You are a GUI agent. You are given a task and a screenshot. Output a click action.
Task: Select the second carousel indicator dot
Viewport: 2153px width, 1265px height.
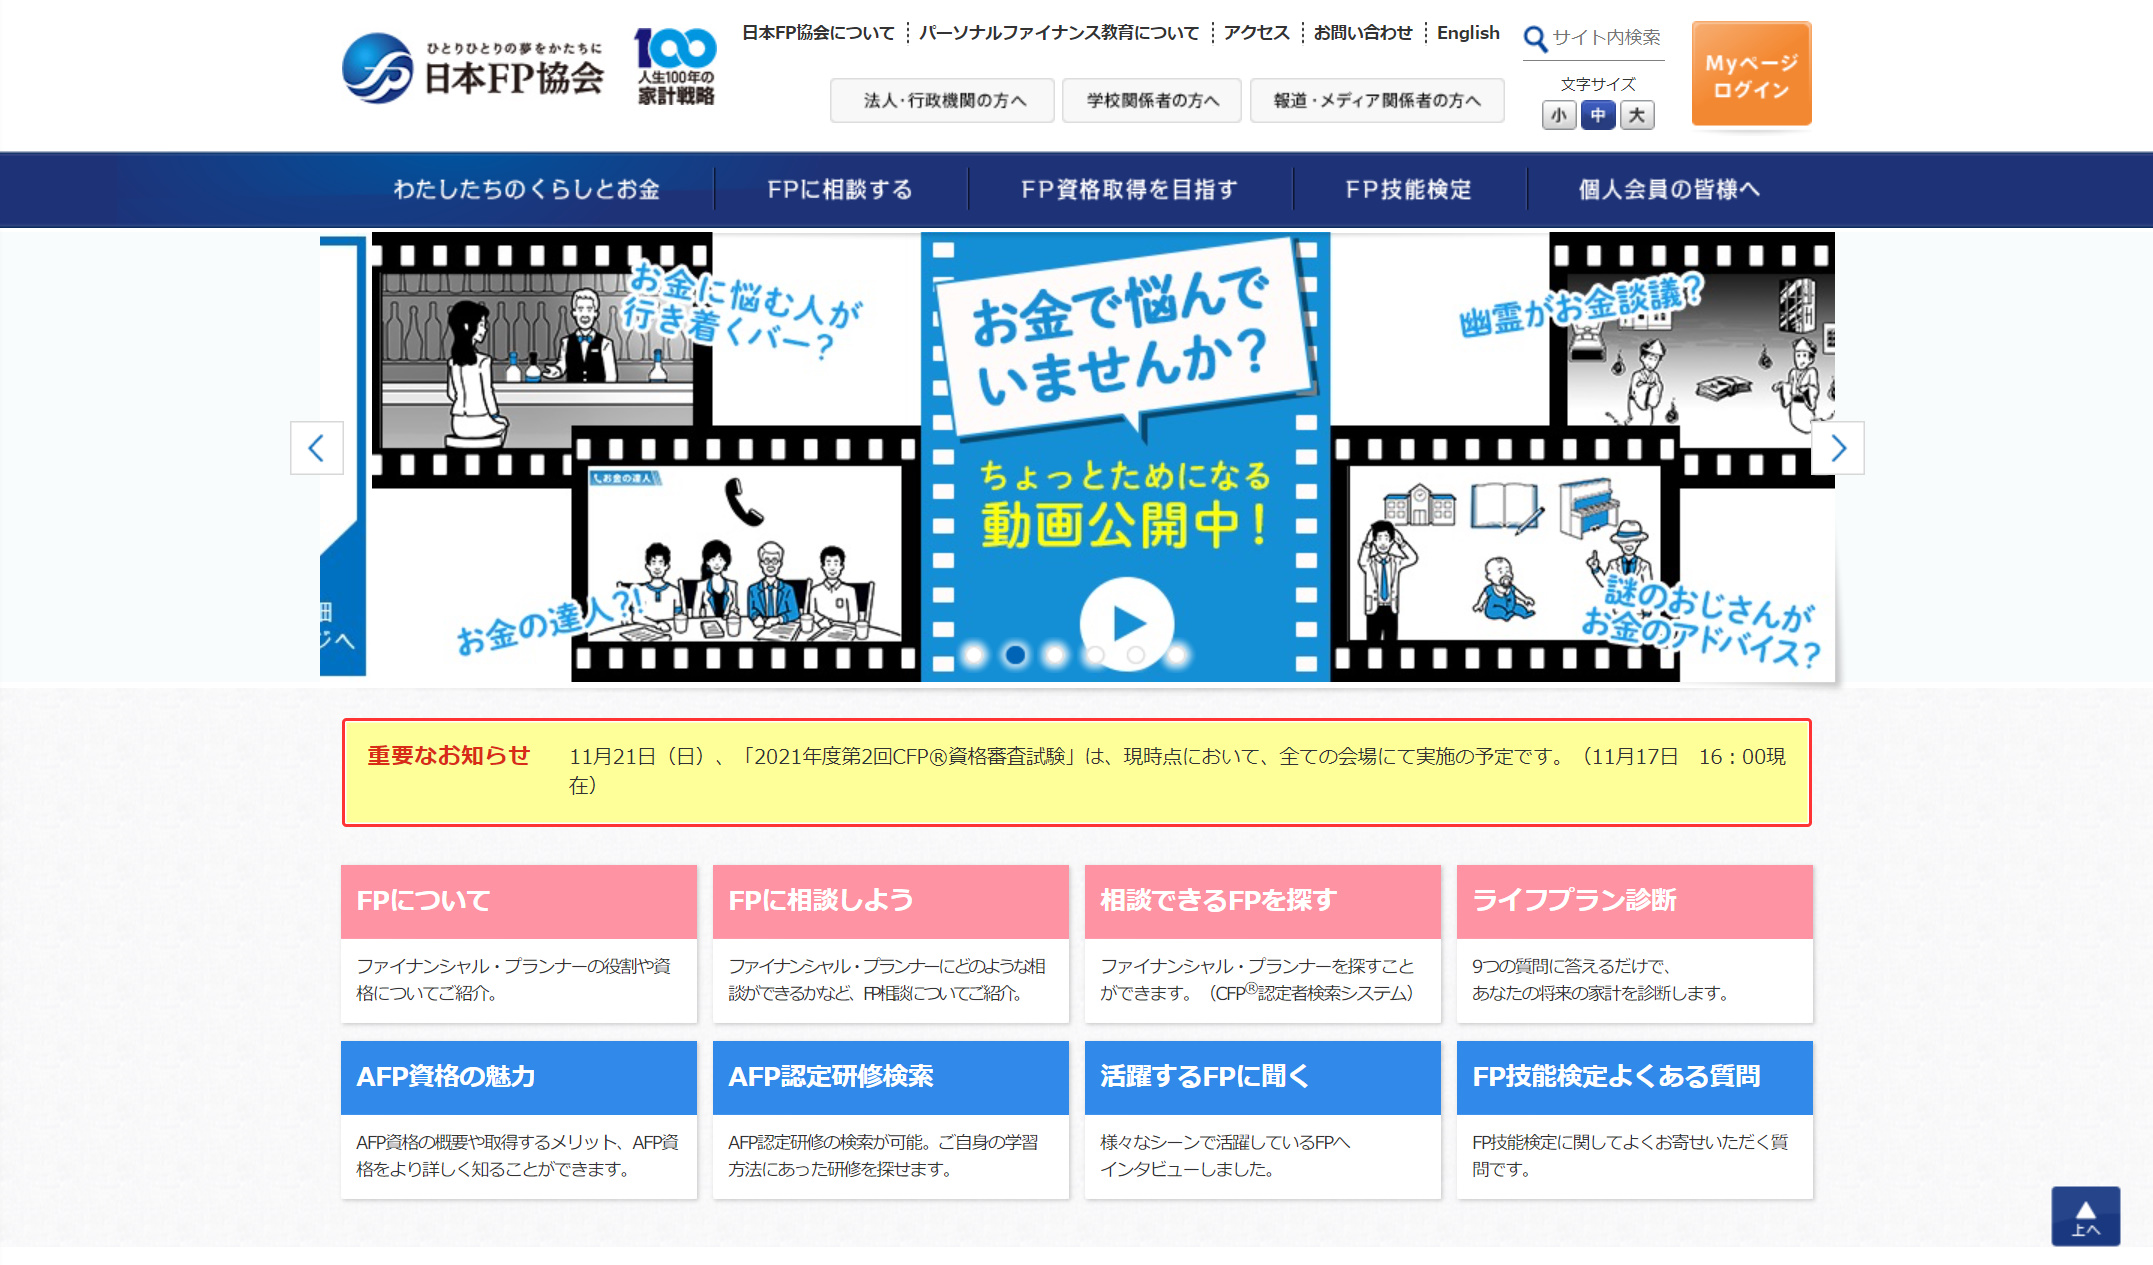coord(1015,655)
